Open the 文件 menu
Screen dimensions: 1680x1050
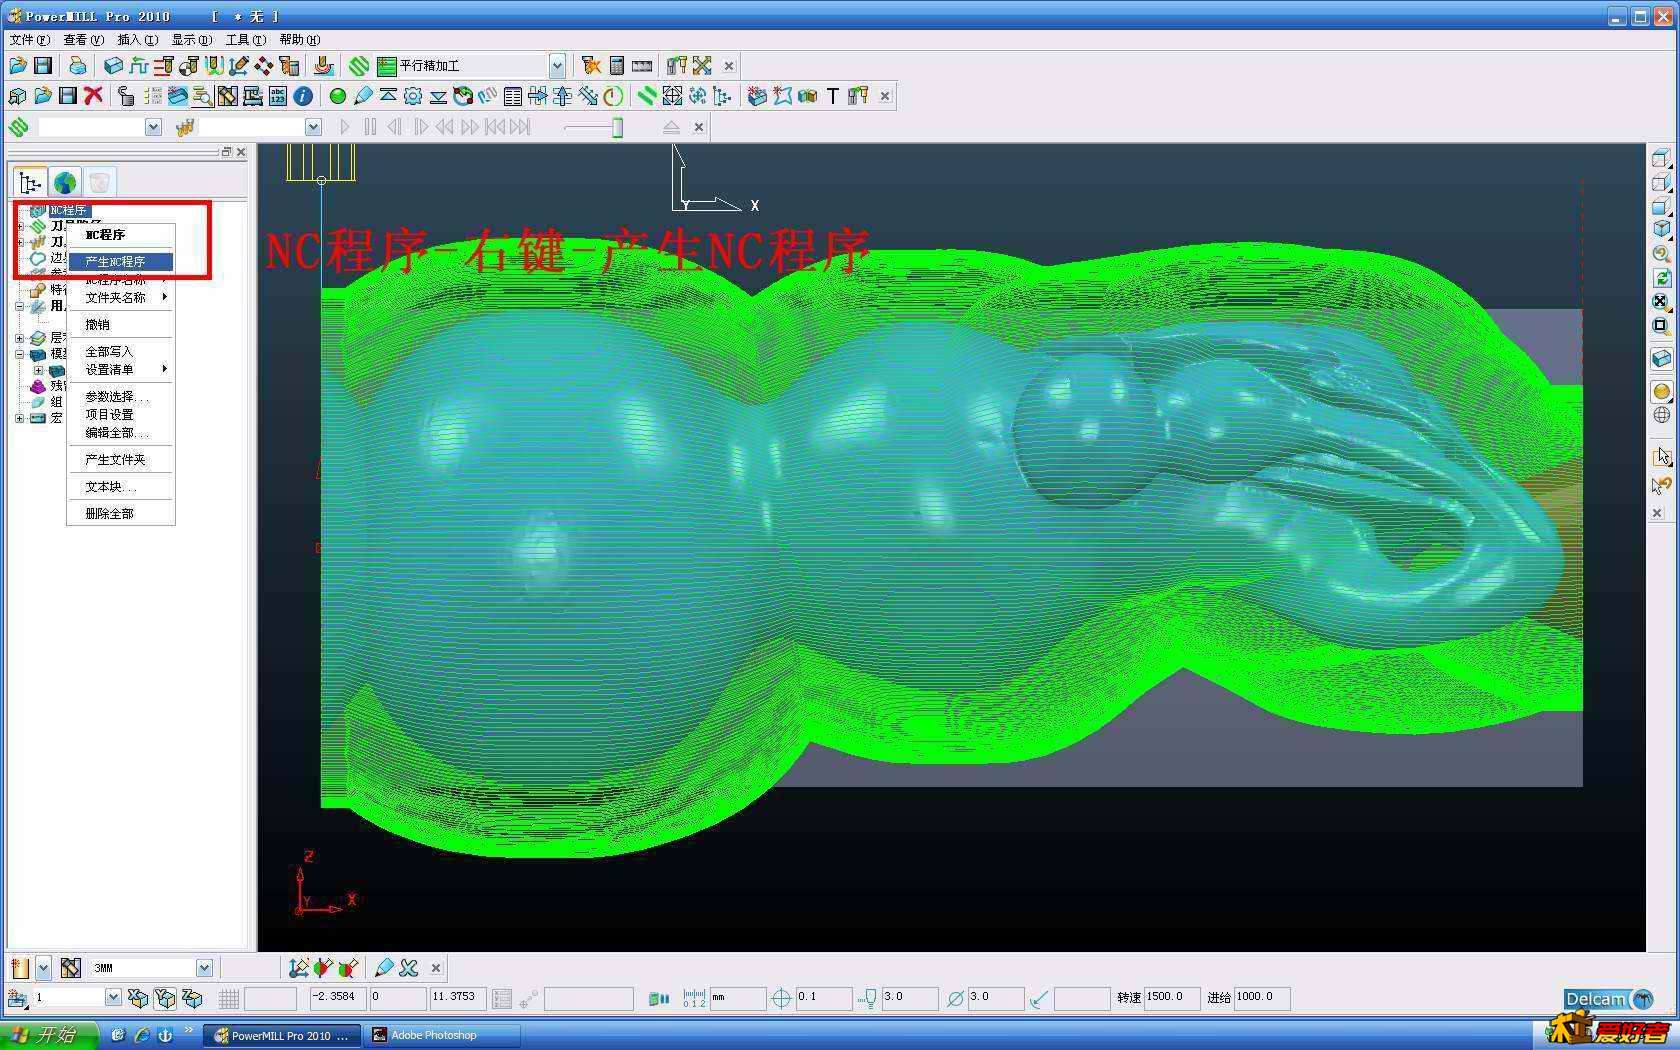[x=29, y=40]
